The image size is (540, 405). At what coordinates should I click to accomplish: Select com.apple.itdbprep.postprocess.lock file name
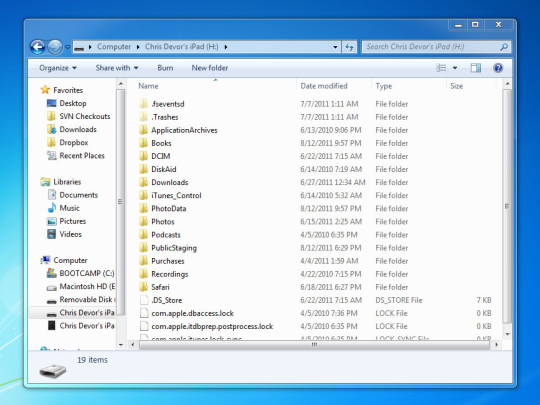tap(212, 326)
